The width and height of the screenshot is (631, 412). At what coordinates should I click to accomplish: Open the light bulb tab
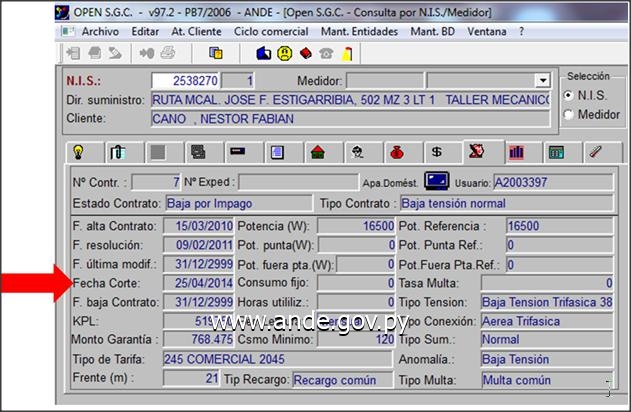79,152
